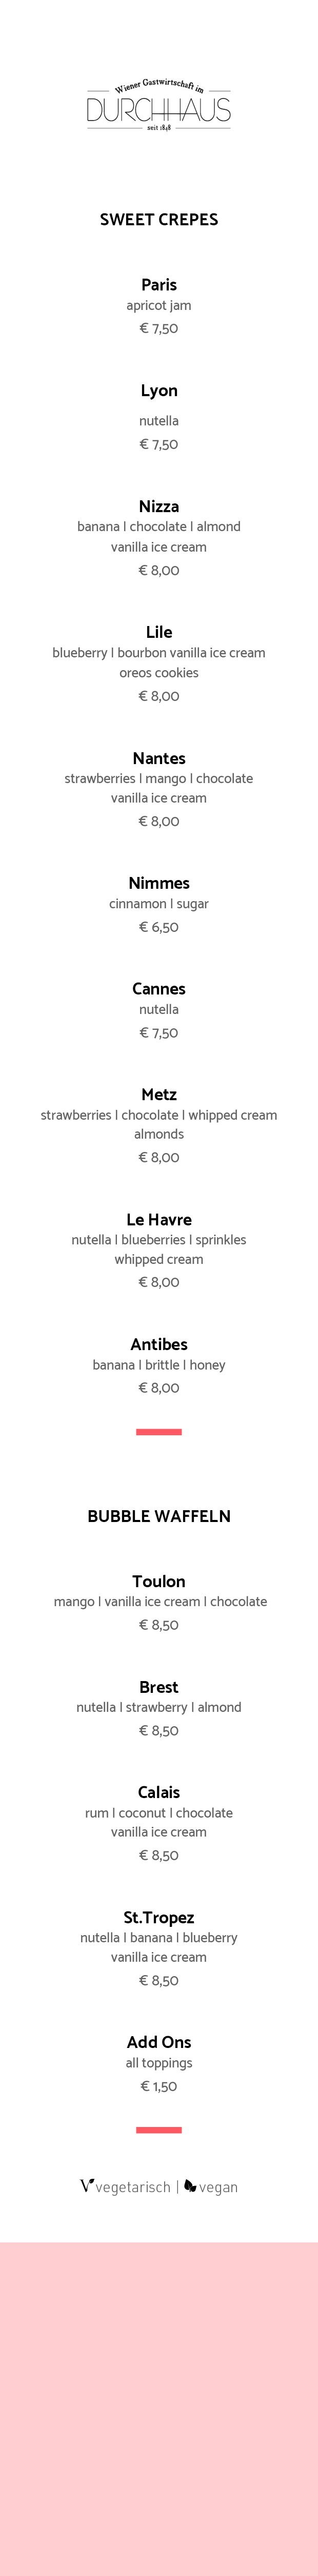The width and height of the screenshot is (318, 2576).
Task: Click the Lile crepe title
Action: 159,632
